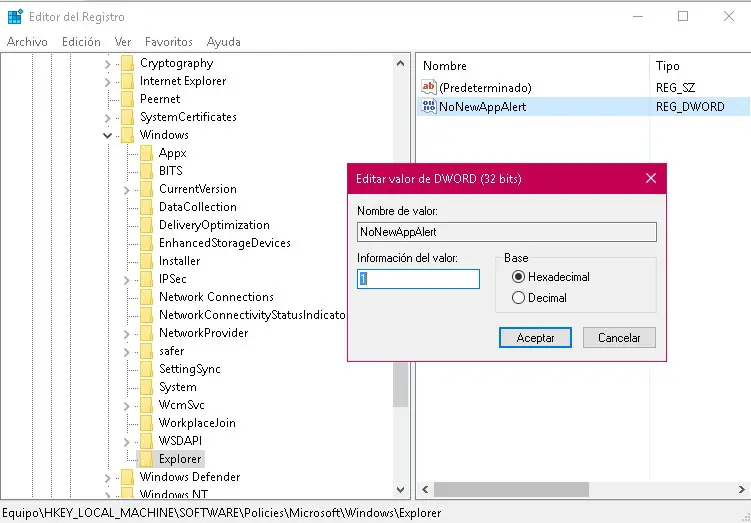Click the Installer folder icon
The height and width of the screenshot is (523, 751).
pyautogui.click(x=147, y=261)
